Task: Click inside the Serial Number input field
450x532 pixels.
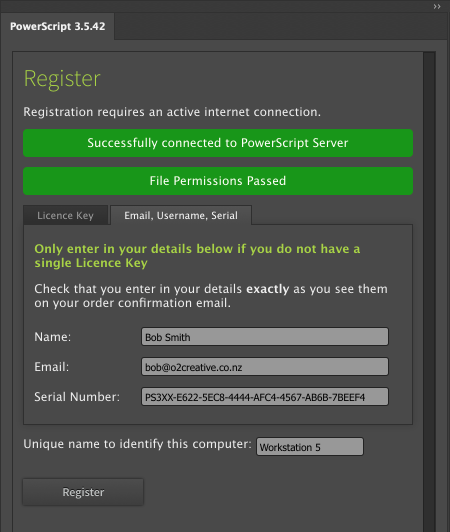Action: tap(265, 397)
